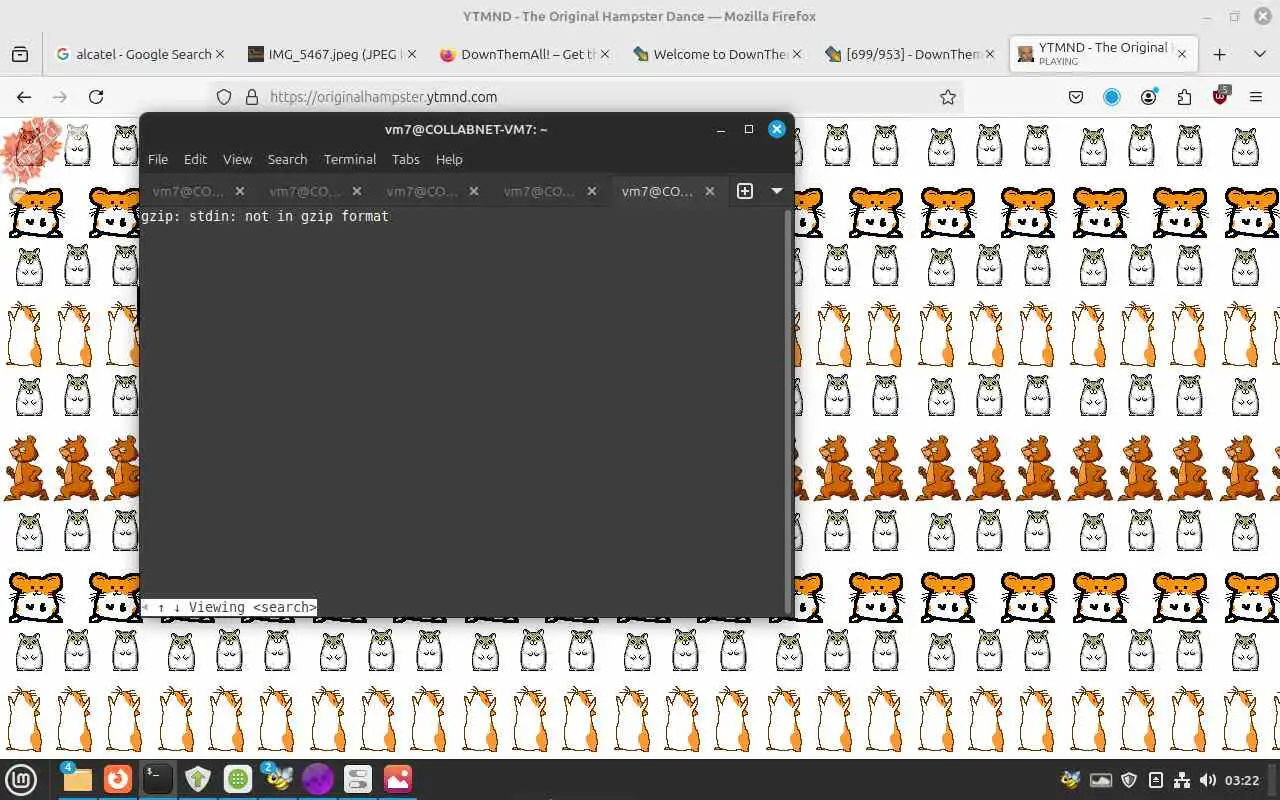Switch to Firefox from the taskbar
The width and height of the screenshot is (1280, 800).
coord(118,778)
